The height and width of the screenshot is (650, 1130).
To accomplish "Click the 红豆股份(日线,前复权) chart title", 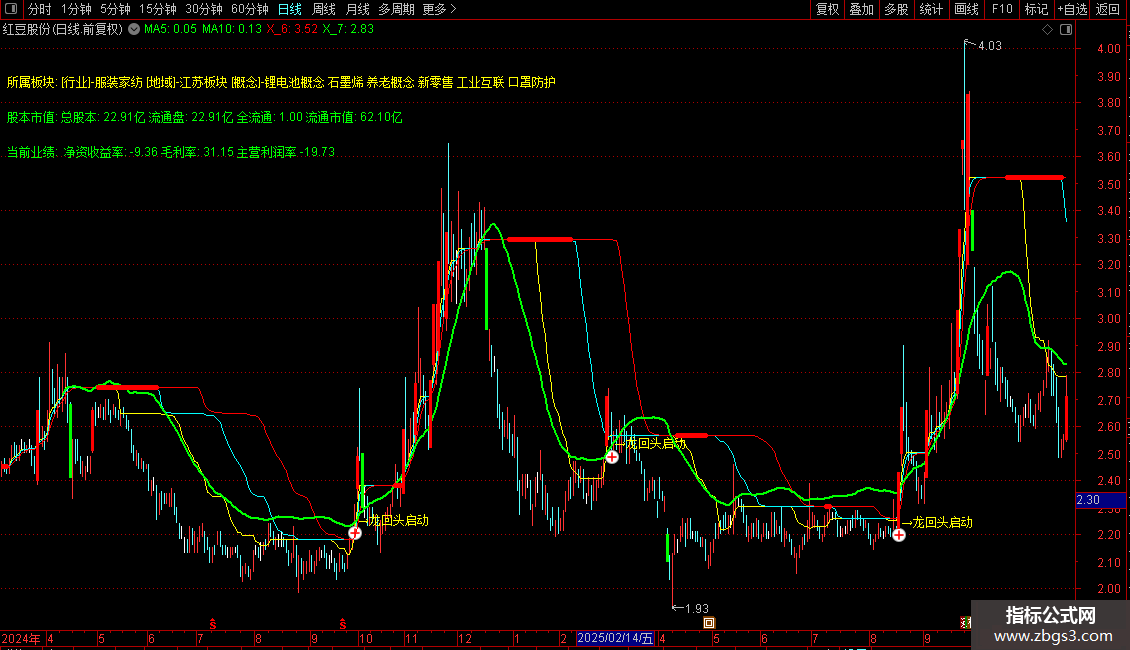I will [x=63, y=30].
